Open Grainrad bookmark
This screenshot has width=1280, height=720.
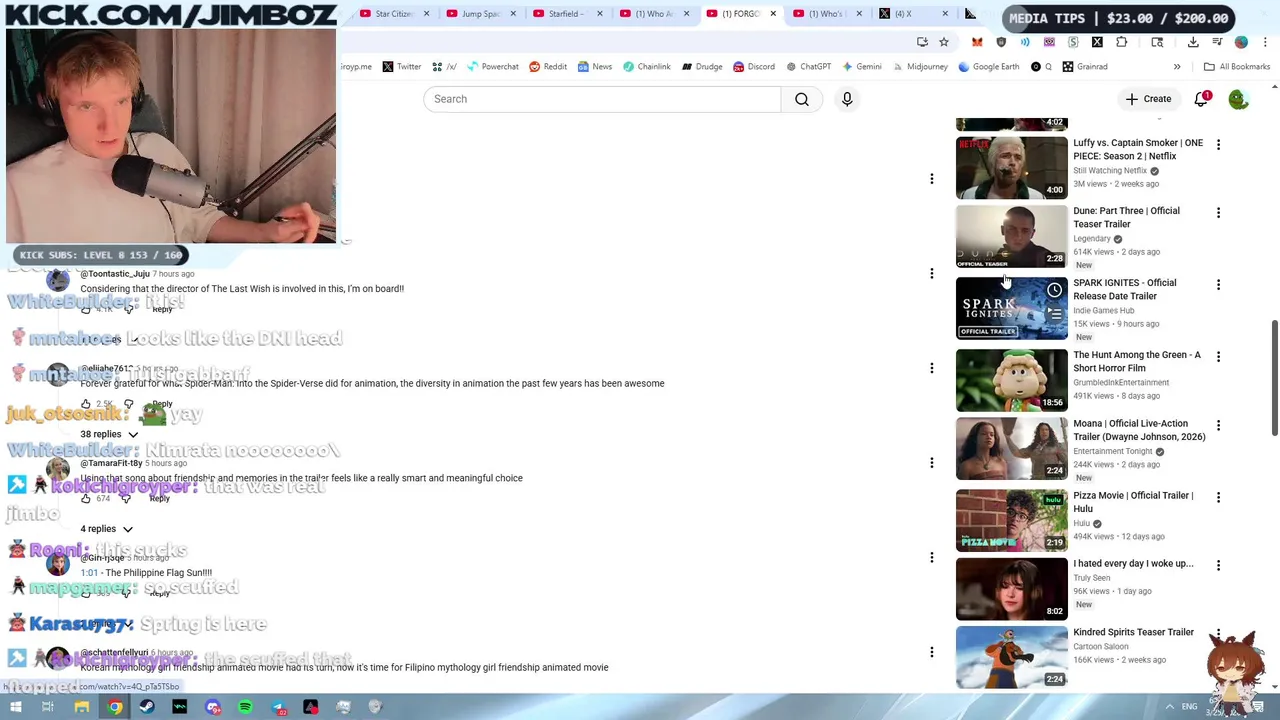coord(1085,67)
